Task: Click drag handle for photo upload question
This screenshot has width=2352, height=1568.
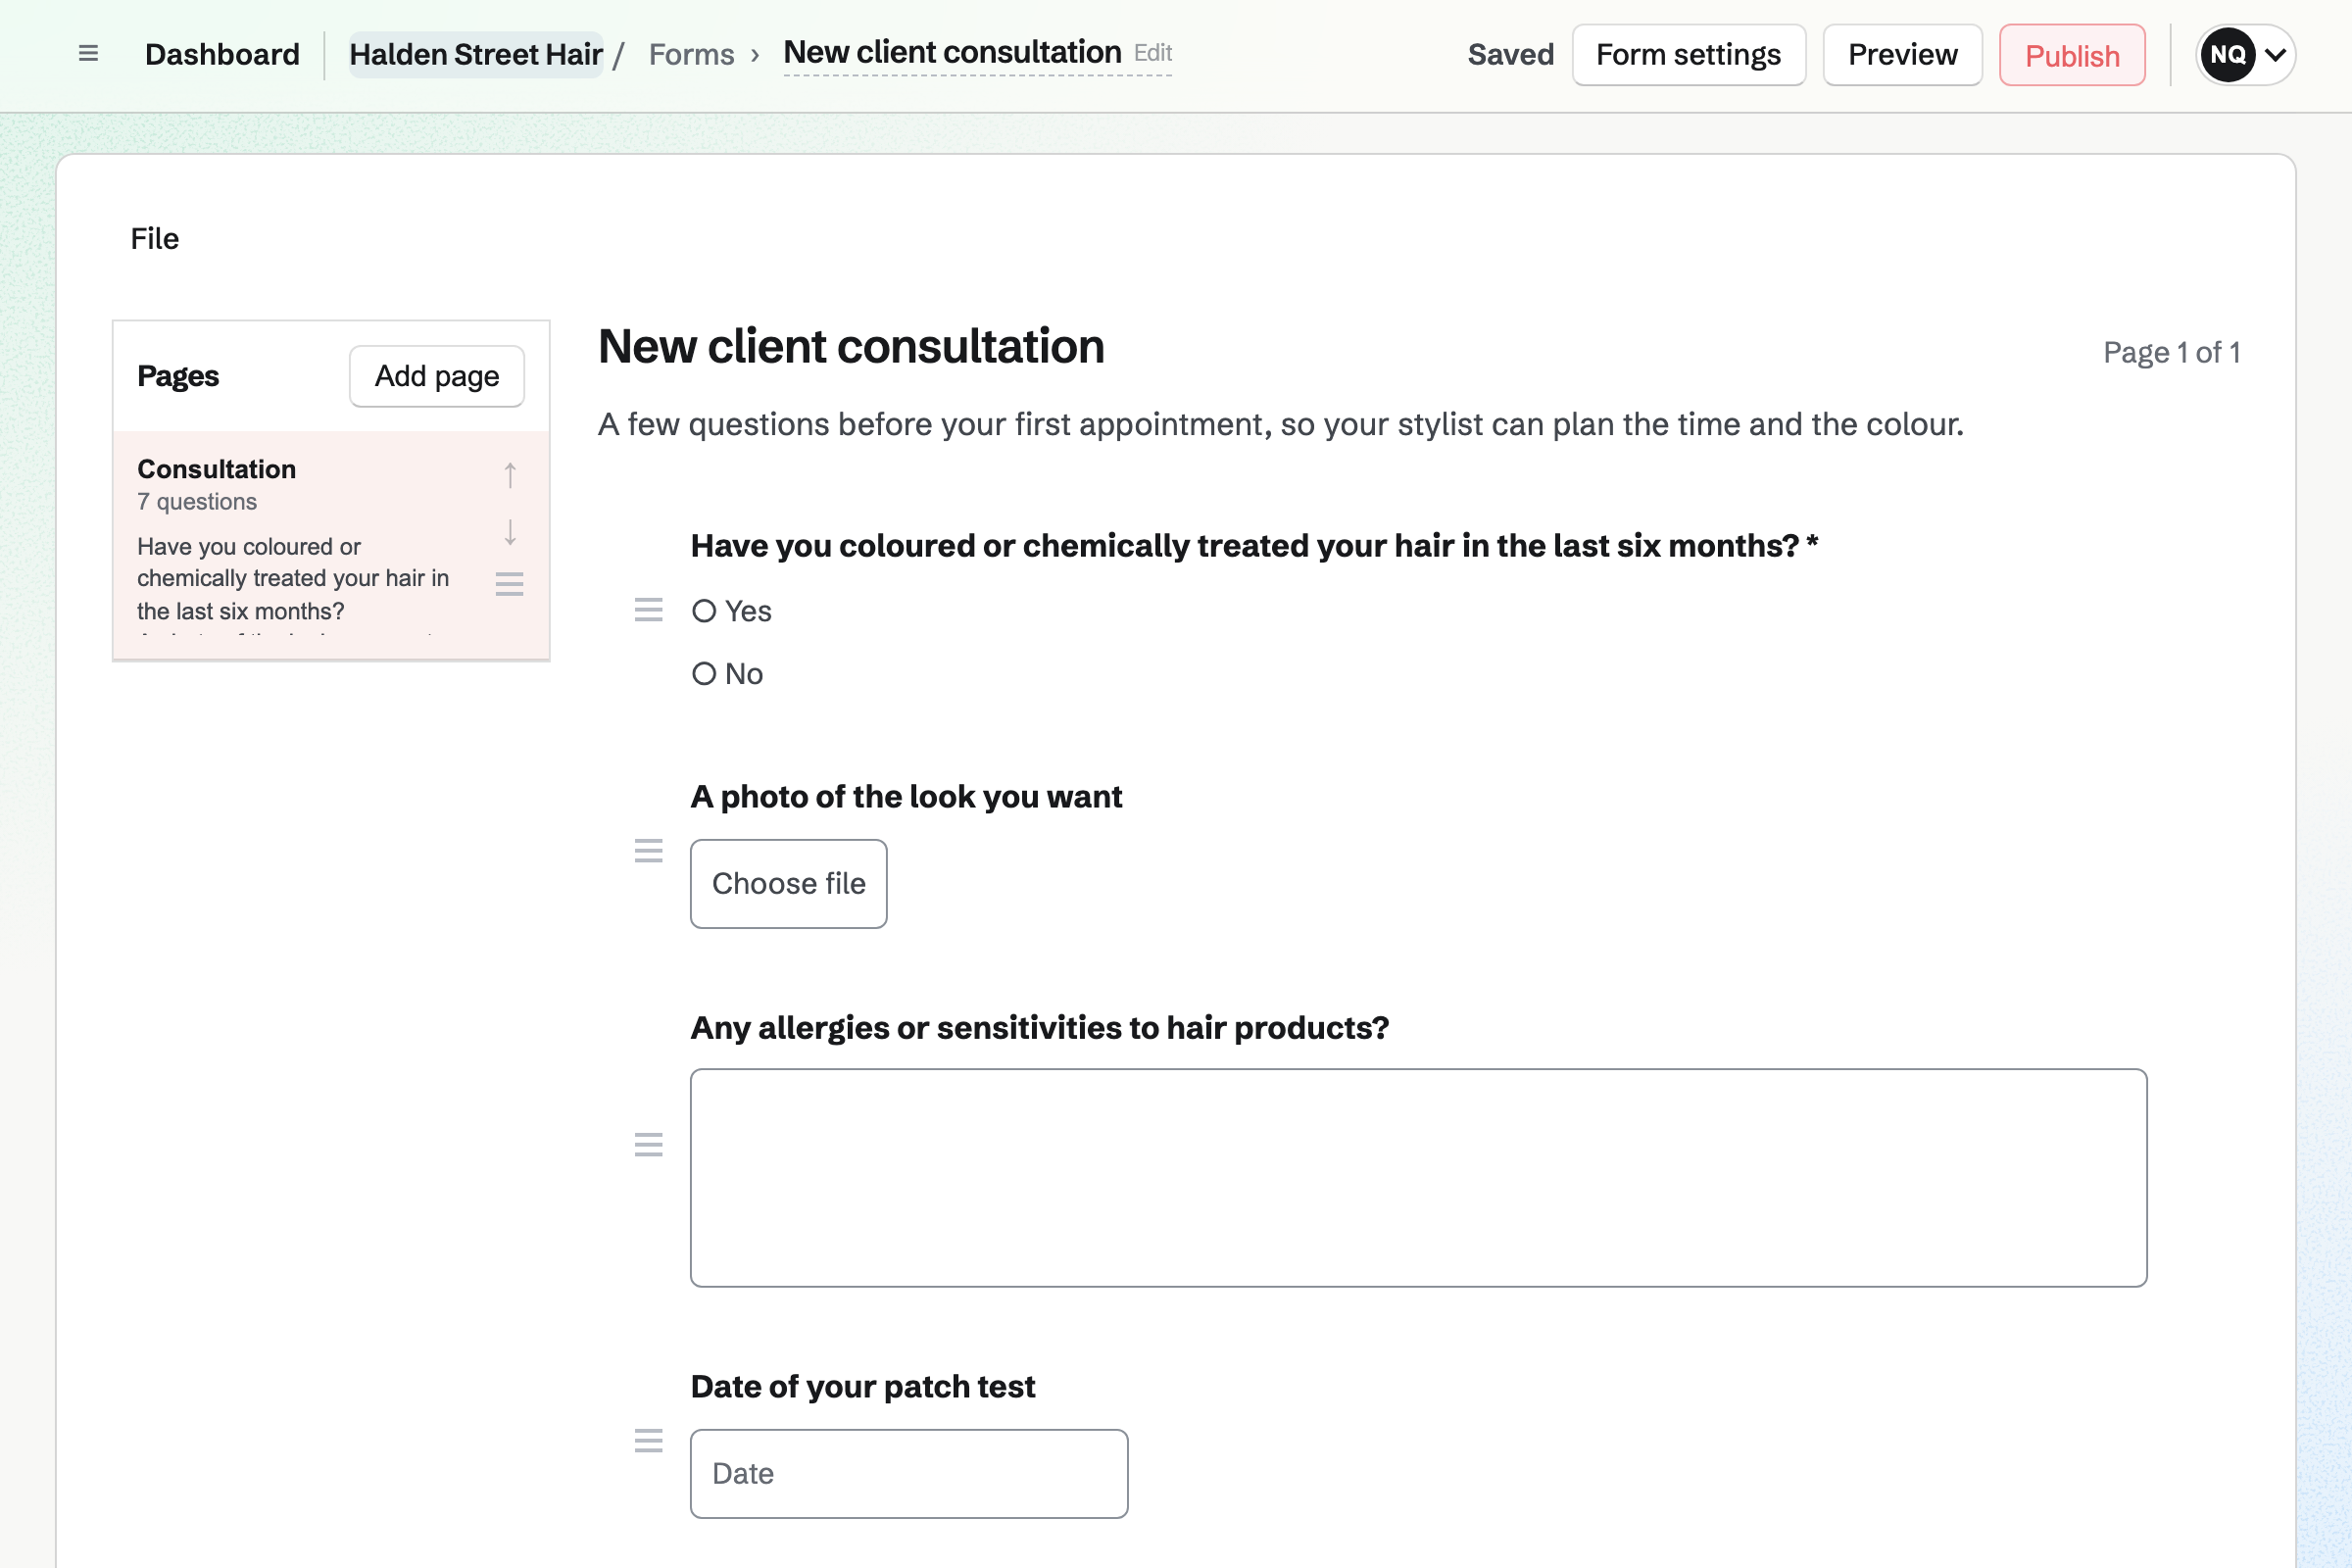Action: tap(649, 851)
